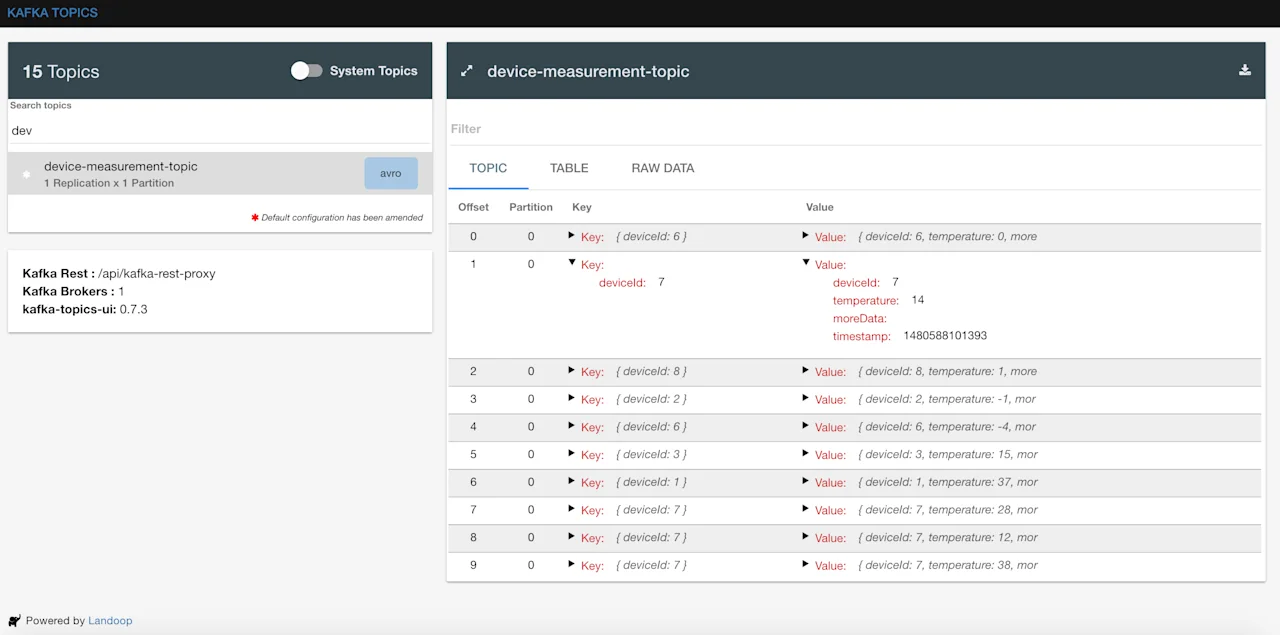Click the Offset column header
This screenshot has height=635, width=1280.
tap(474, 207)
